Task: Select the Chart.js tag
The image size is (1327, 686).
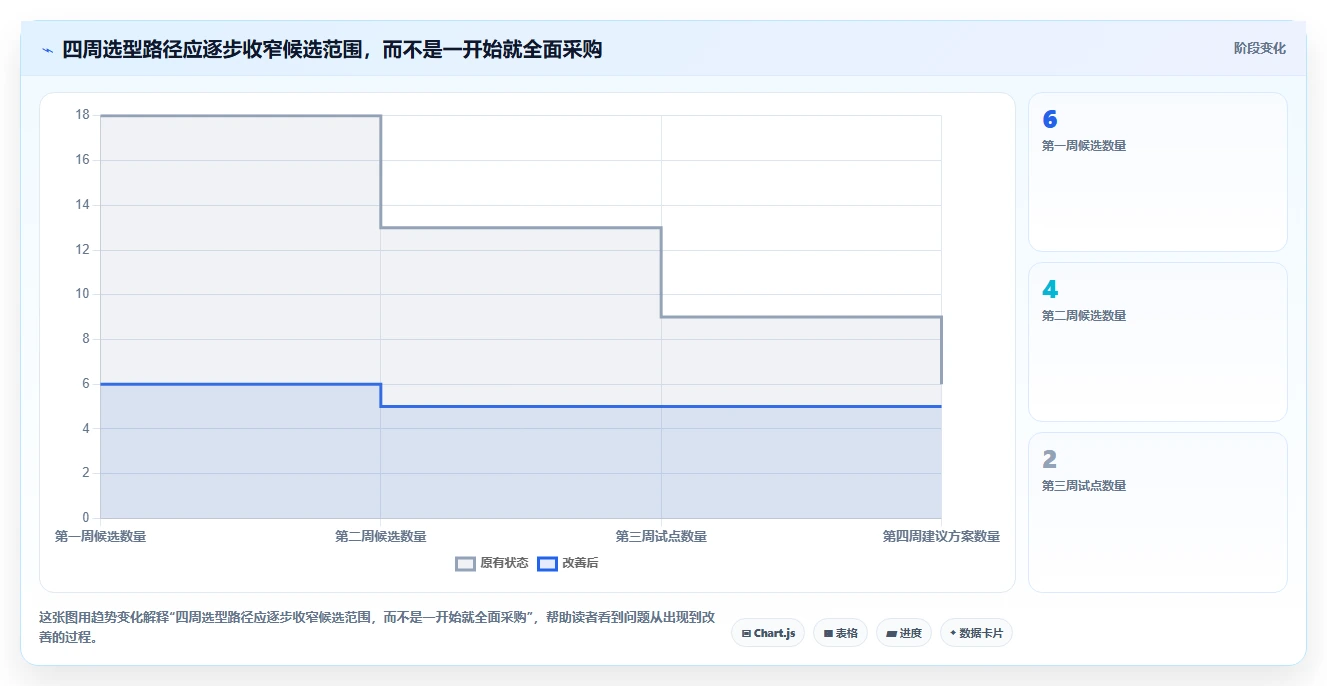Action: point(768,633)
